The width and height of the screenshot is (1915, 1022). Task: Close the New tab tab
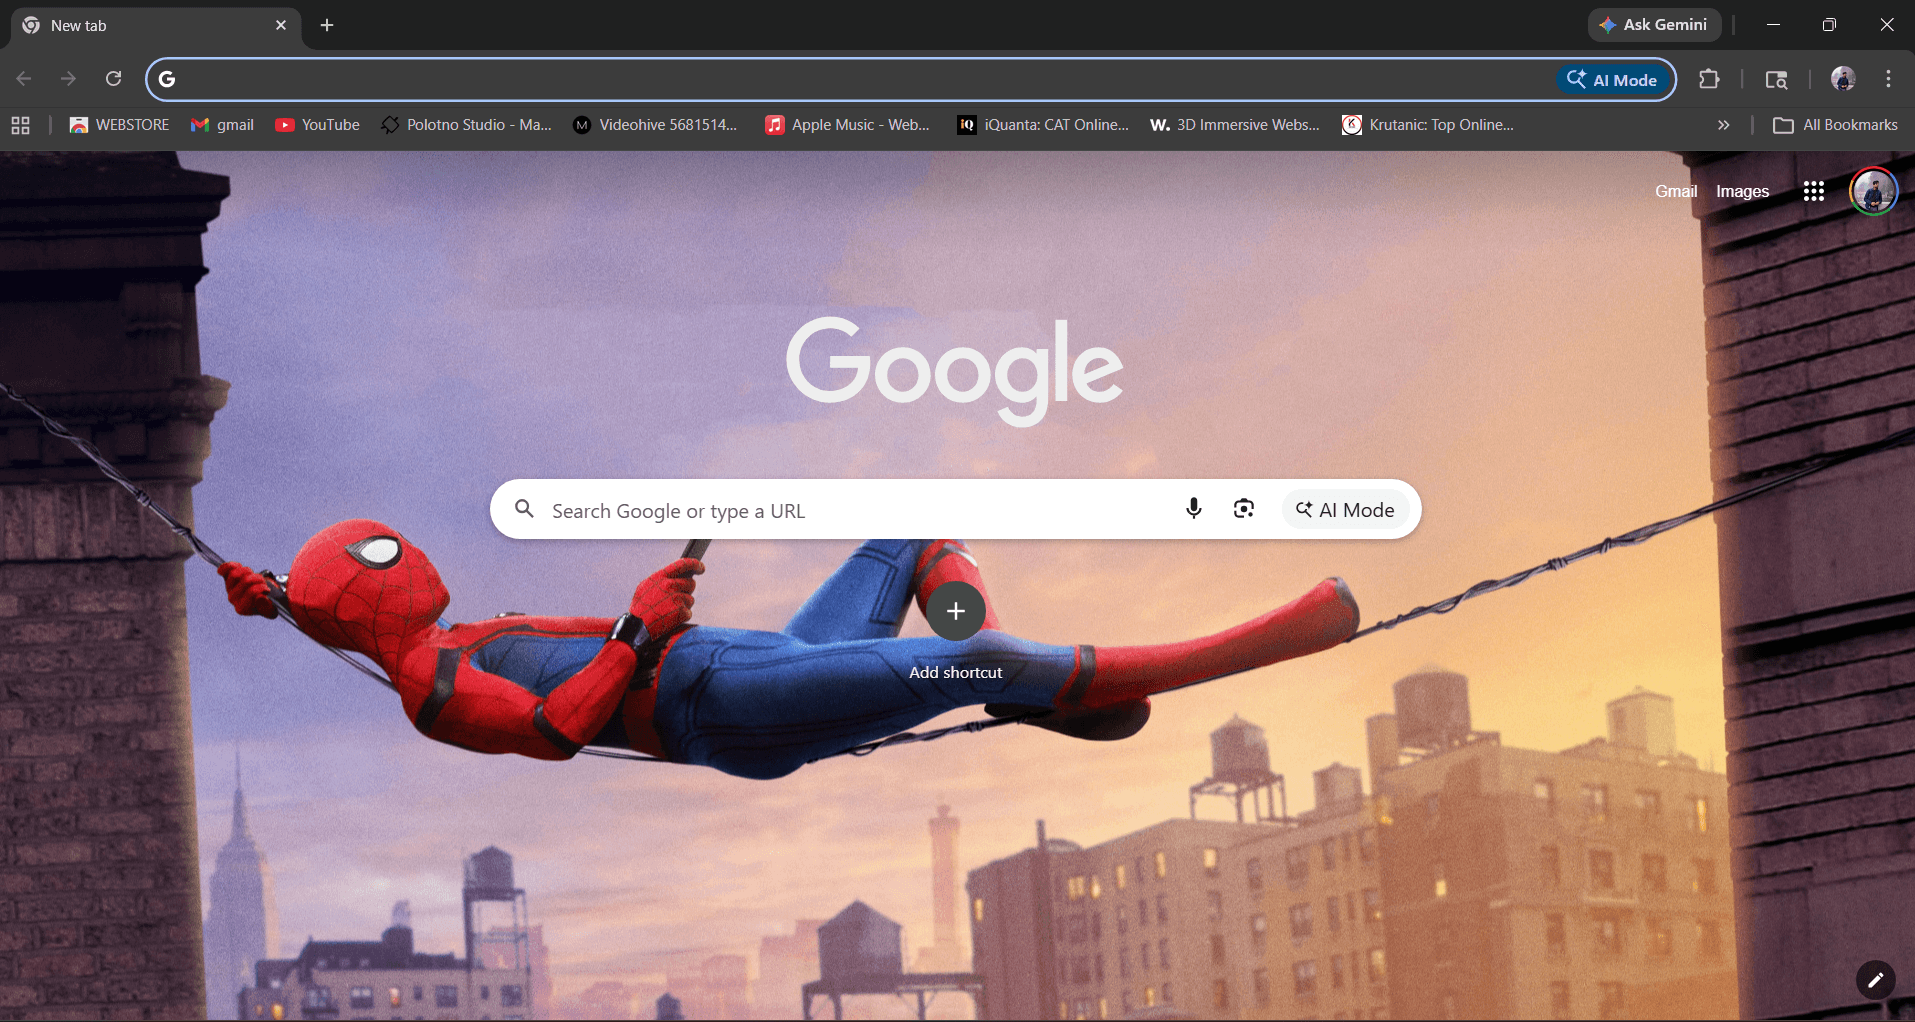281,25
